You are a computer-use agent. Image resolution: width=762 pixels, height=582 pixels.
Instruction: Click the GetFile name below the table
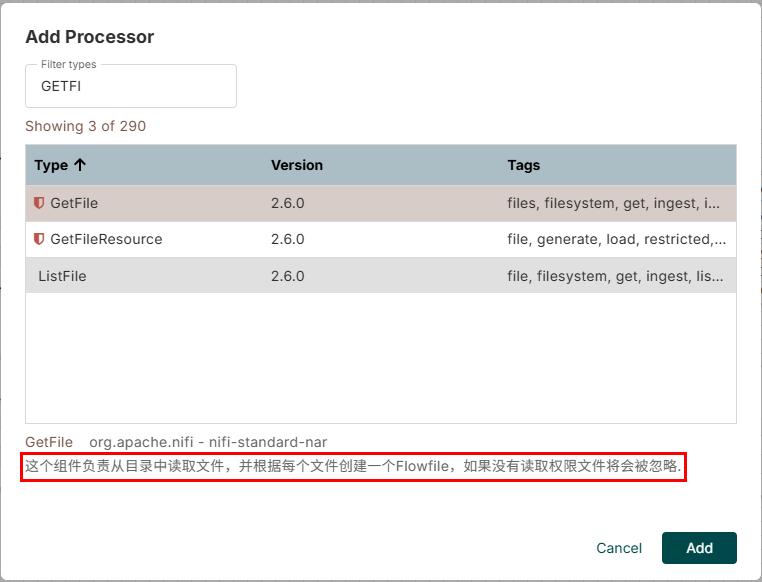click(x=49, y=442)
